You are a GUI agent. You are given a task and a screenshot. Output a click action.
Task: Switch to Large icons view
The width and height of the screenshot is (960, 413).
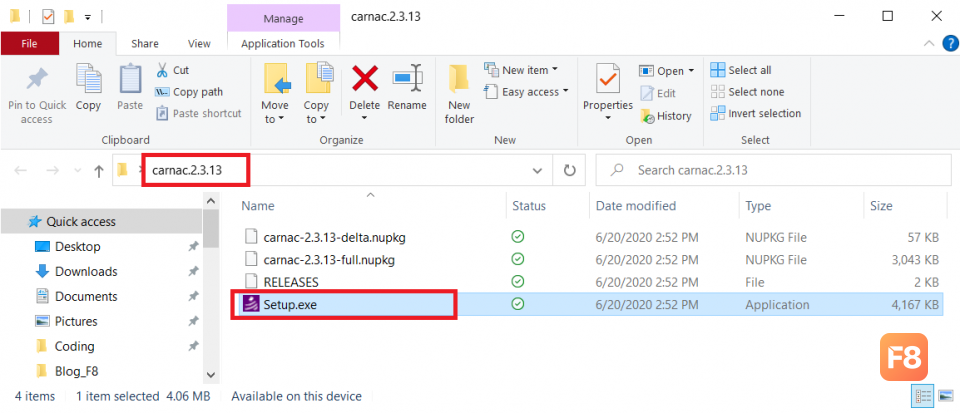point(945,396)
